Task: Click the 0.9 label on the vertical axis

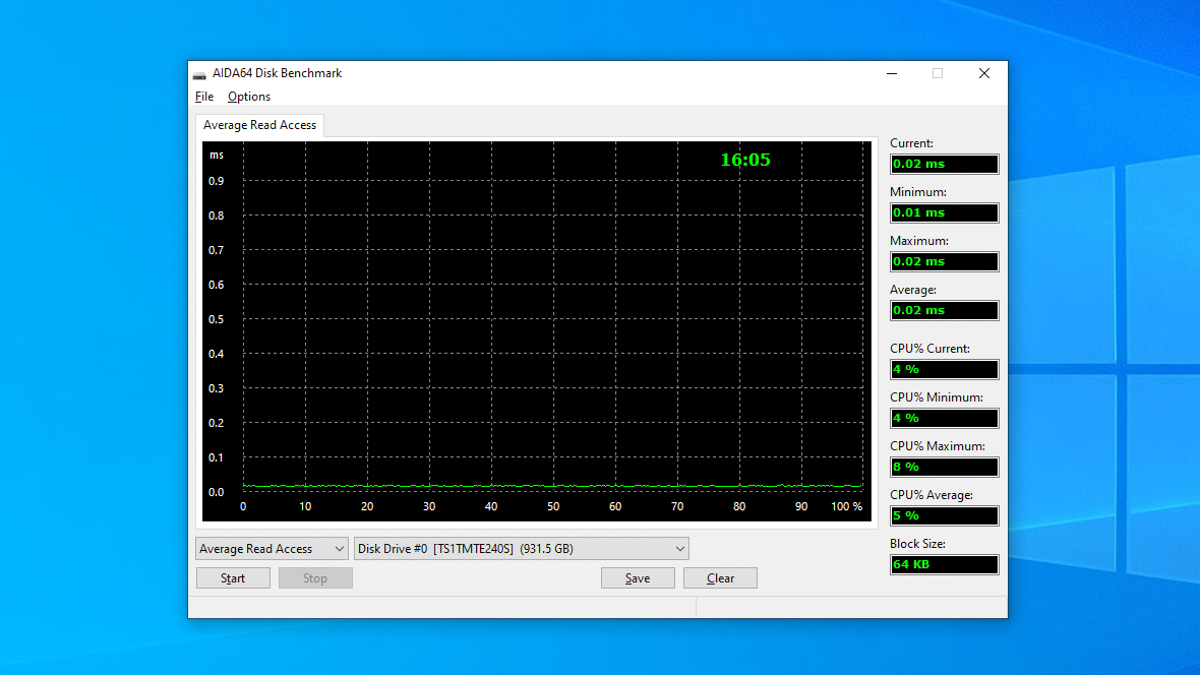Action: 216,182
